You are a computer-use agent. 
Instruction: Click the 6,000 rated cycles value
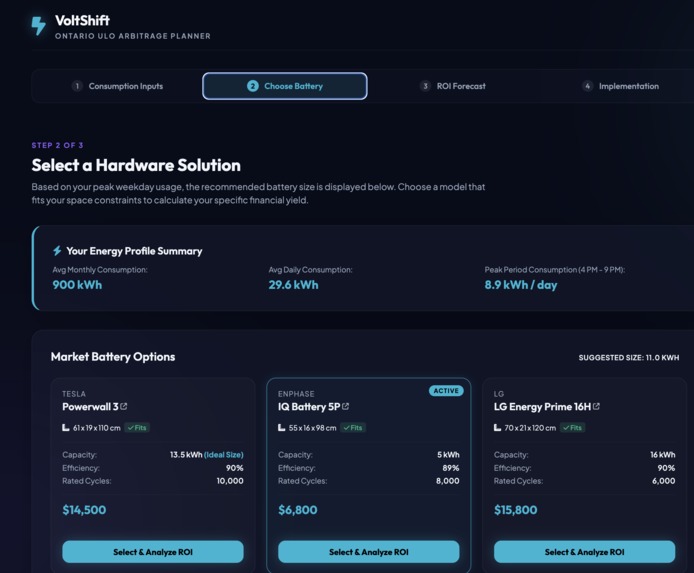tap(663, 481)
